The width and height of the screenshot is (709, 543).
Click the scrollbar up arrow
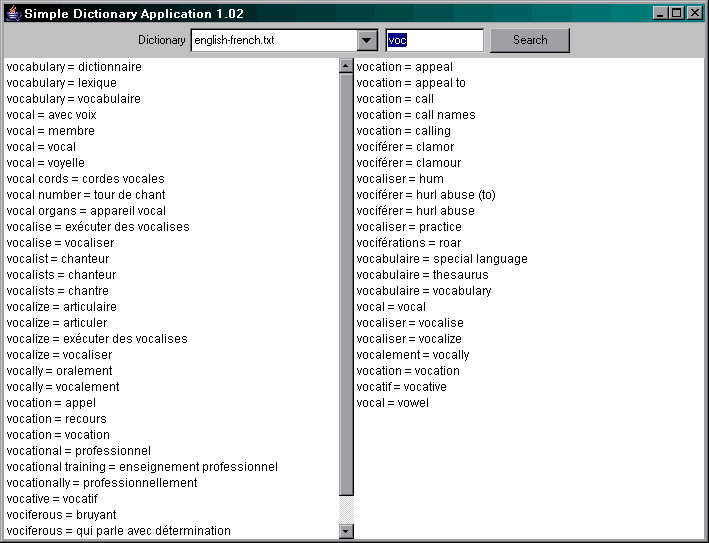346,66
